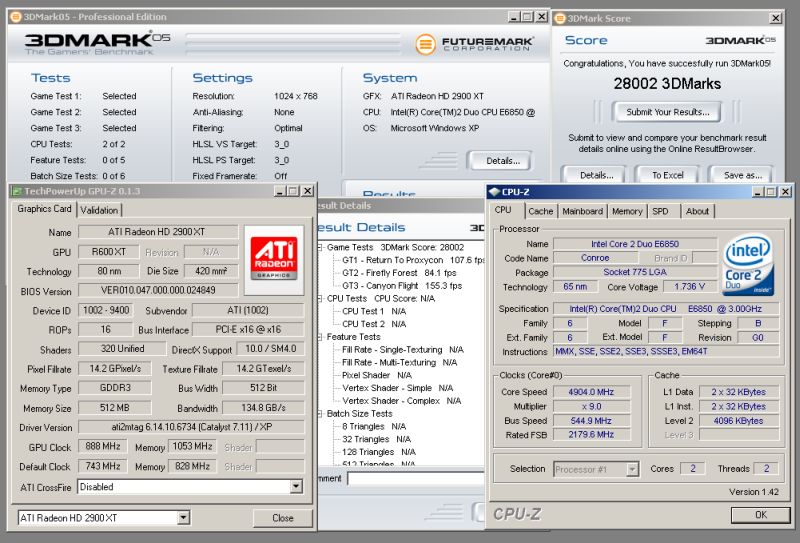Image resolution: width=800 pixels, height=543 pixels.
Task: Select Vertex Shader - Complex row
Action: (402, 401)
